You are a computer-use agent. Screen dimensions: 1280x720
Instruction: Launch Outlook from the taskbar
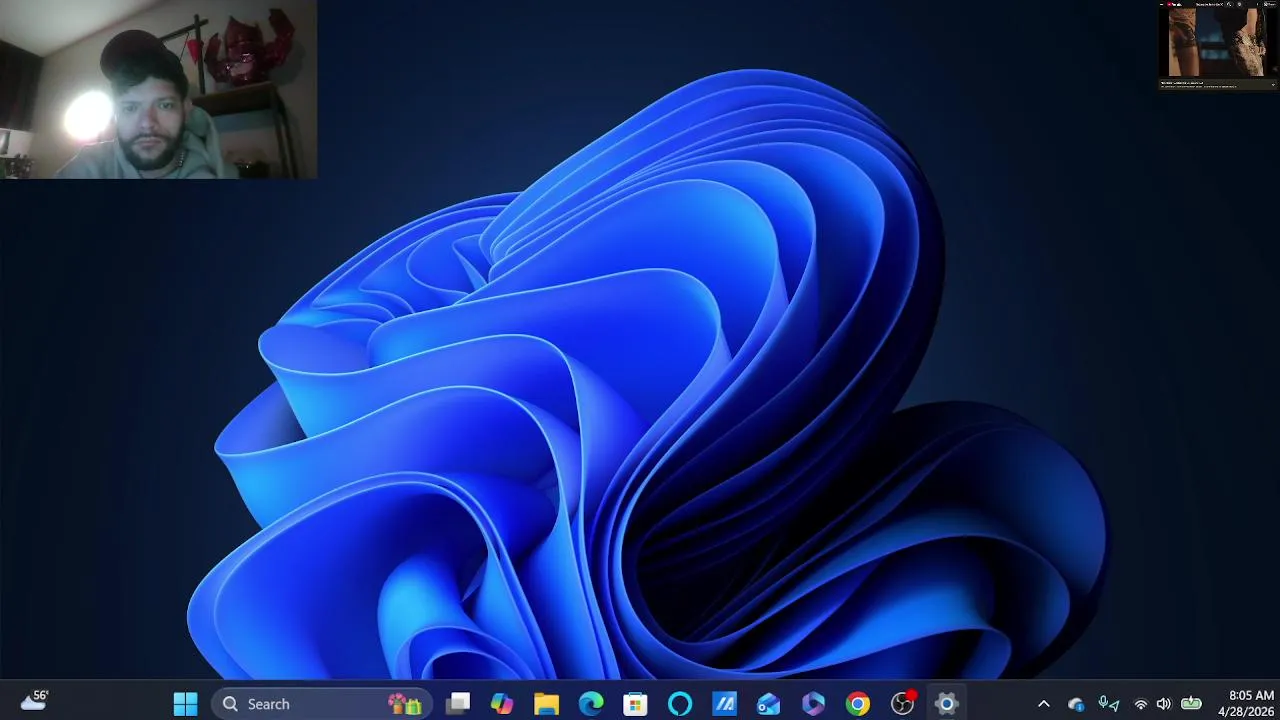coord(768,704)
